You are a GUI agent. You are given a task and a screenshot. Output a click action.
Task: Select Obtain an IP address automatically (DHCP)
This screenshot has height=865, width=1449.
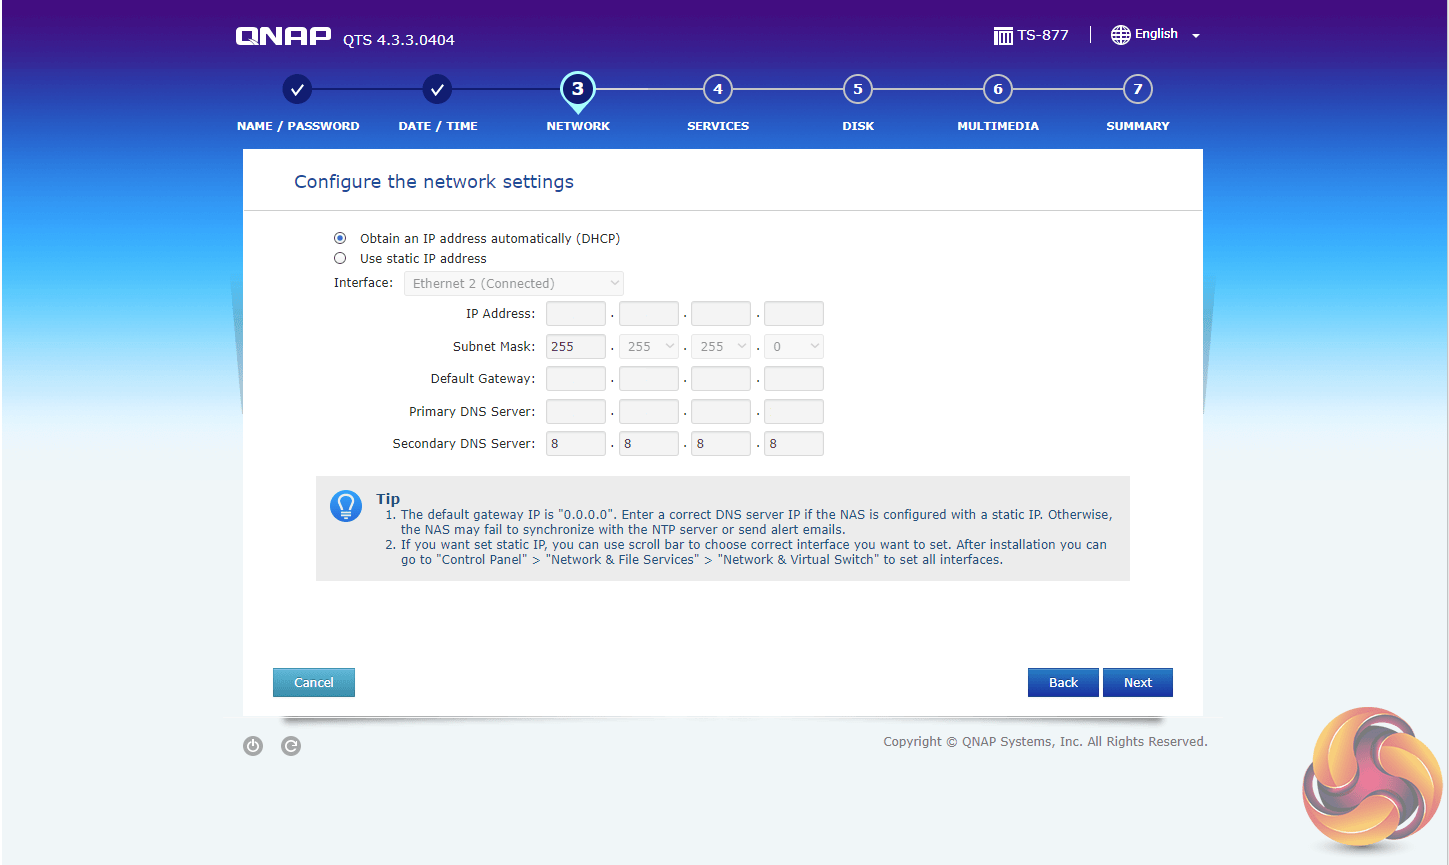340,238
